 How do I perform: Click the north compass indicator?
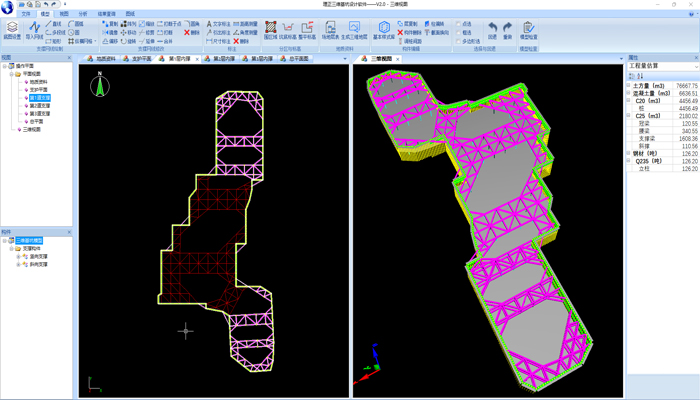[x=100, y=87]
